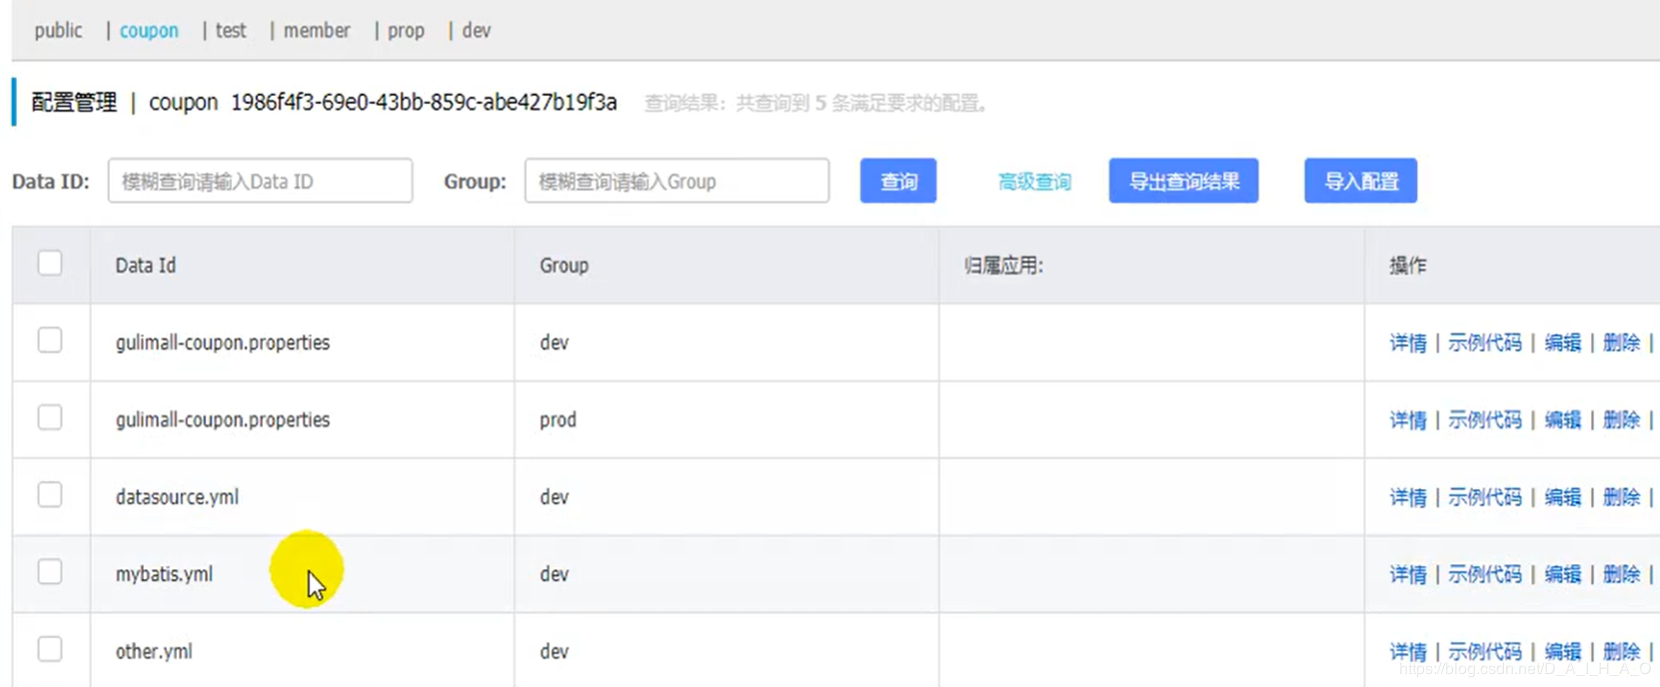Toggle the select-all checkbox in table header
Viewport: 1660px width, 687px height.
(50, 263)
